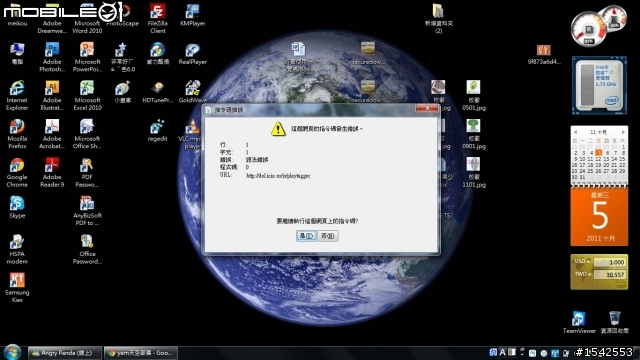Screen dimensions: 640x360
Task: Open GoldWave desktop icon
Action: coord(192,92)
